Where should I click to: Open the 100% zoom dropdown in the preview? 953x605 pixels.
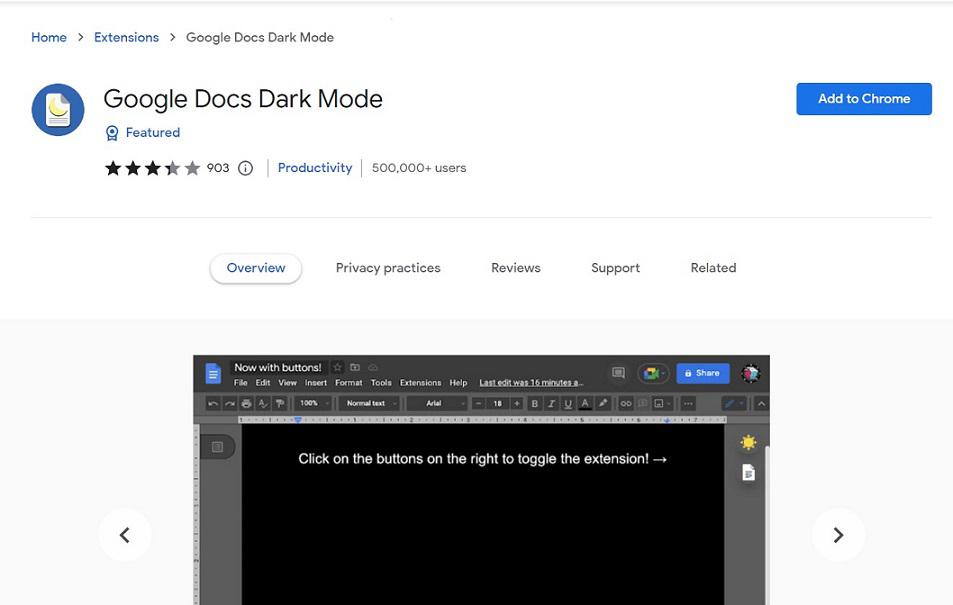[314, 403]
